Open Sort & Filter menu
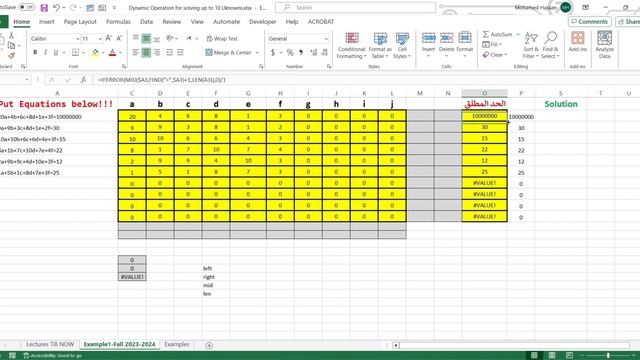Viewport: 640px width, 360px height. tap(531, 45)
